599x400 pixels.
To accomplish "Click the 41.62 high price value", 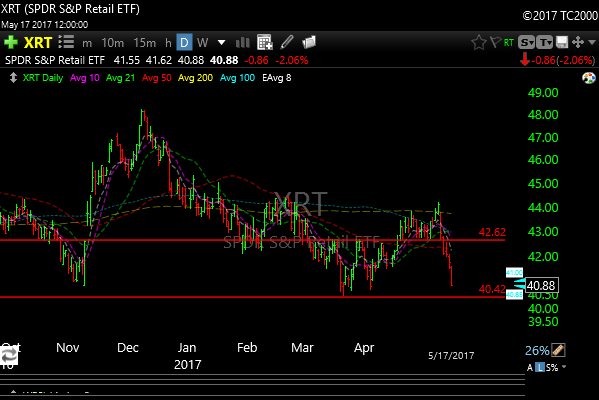I will (159, 60).
